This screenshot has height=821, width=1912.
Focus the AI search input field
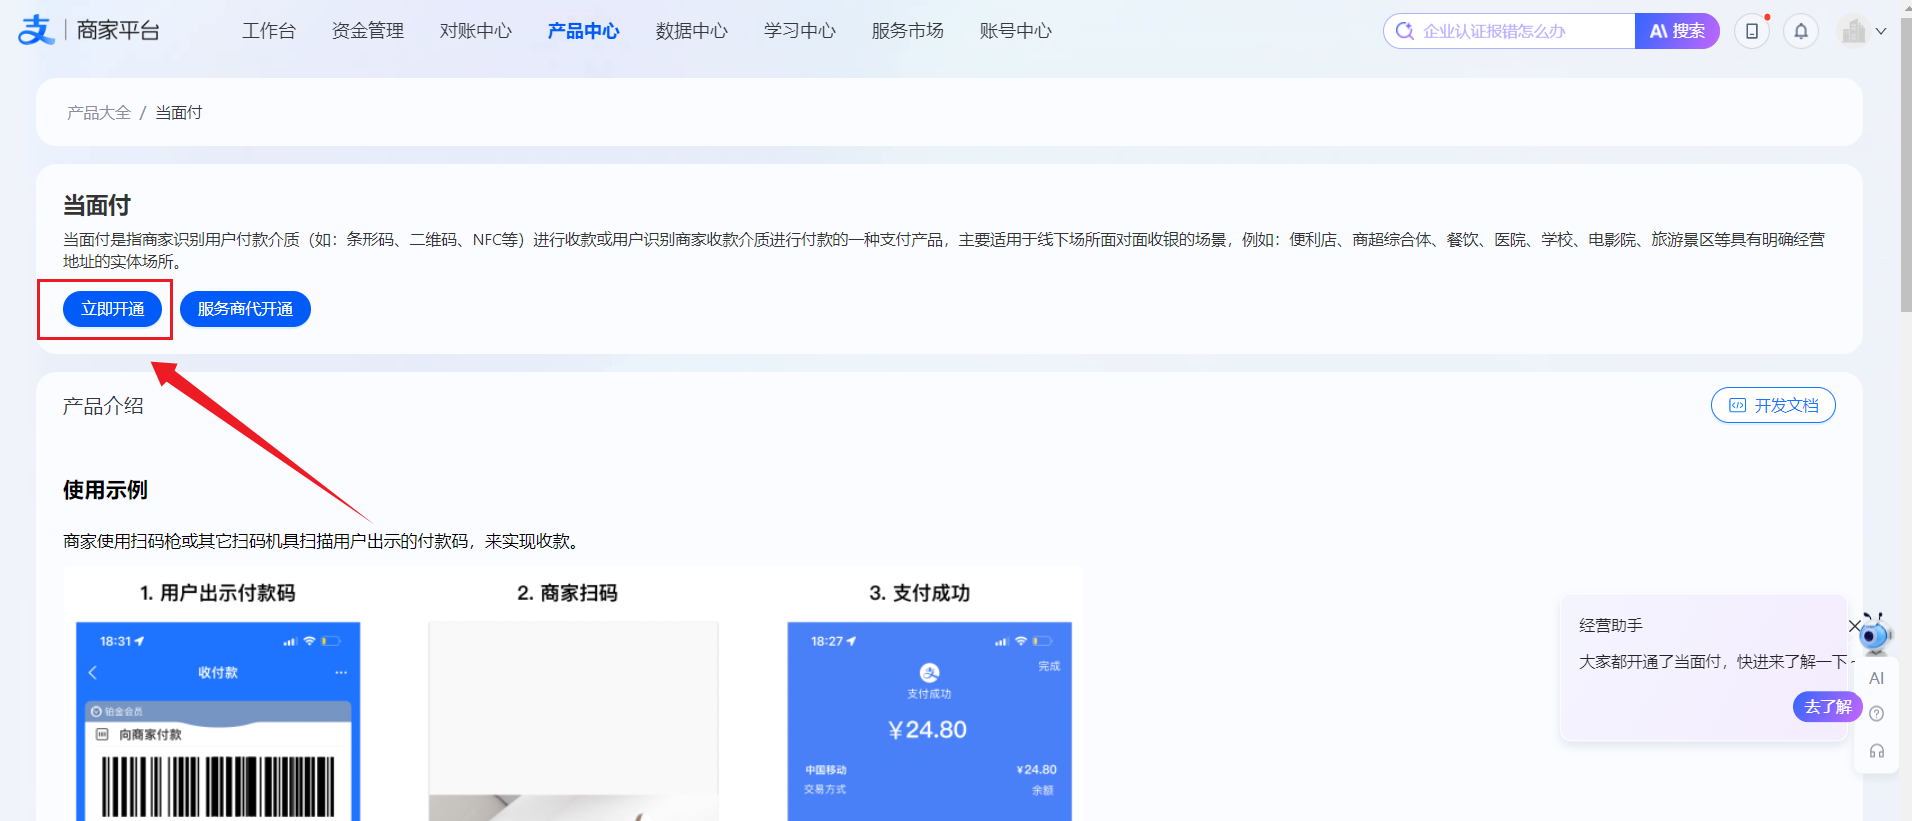[x=1520, y=31]
